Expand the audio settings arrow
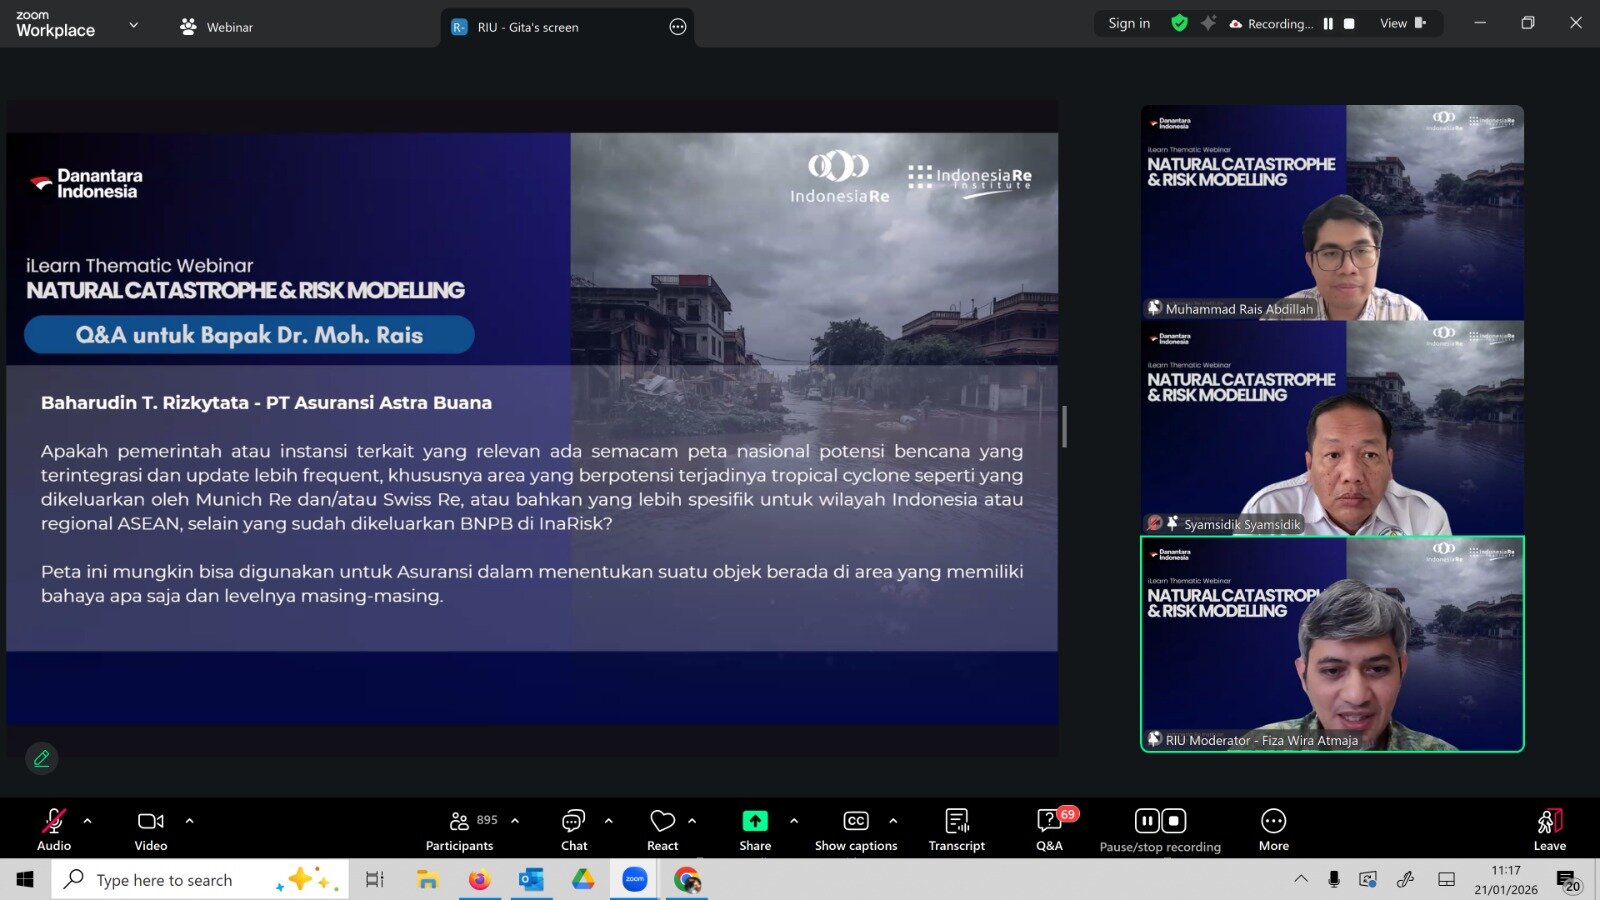Viewport: 1600px width, 900px height. 88,821
